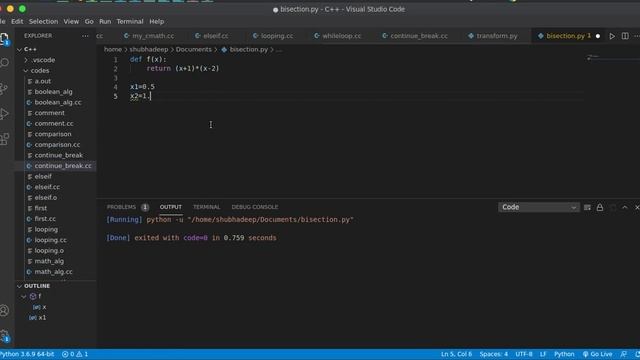Switch to Debug Console tab
Screen dimensions: 640x360
click(x=255, y=207)
